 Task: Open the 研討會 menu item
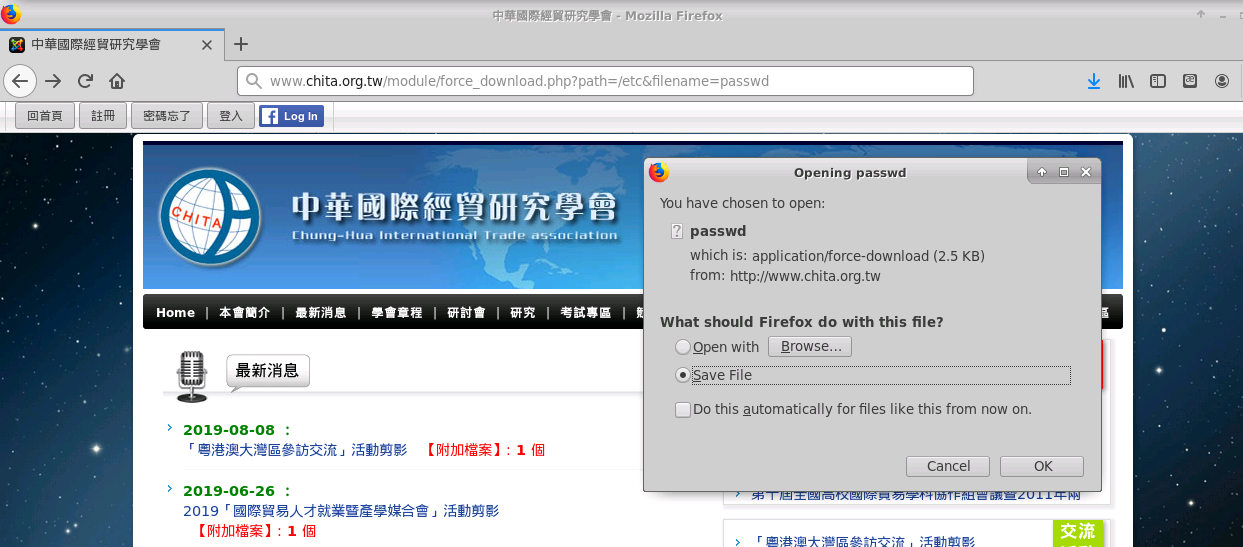coord(466,313)
